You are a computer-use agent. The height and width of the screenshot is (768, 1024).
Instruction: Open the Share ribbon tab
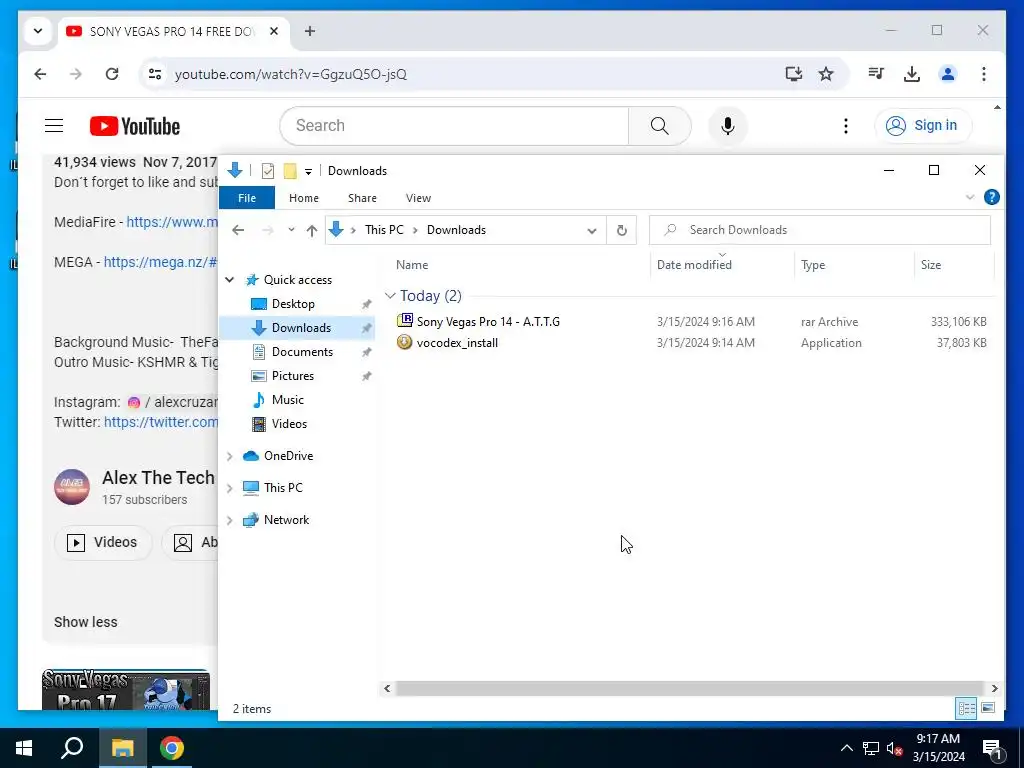[x=362, y=198]
